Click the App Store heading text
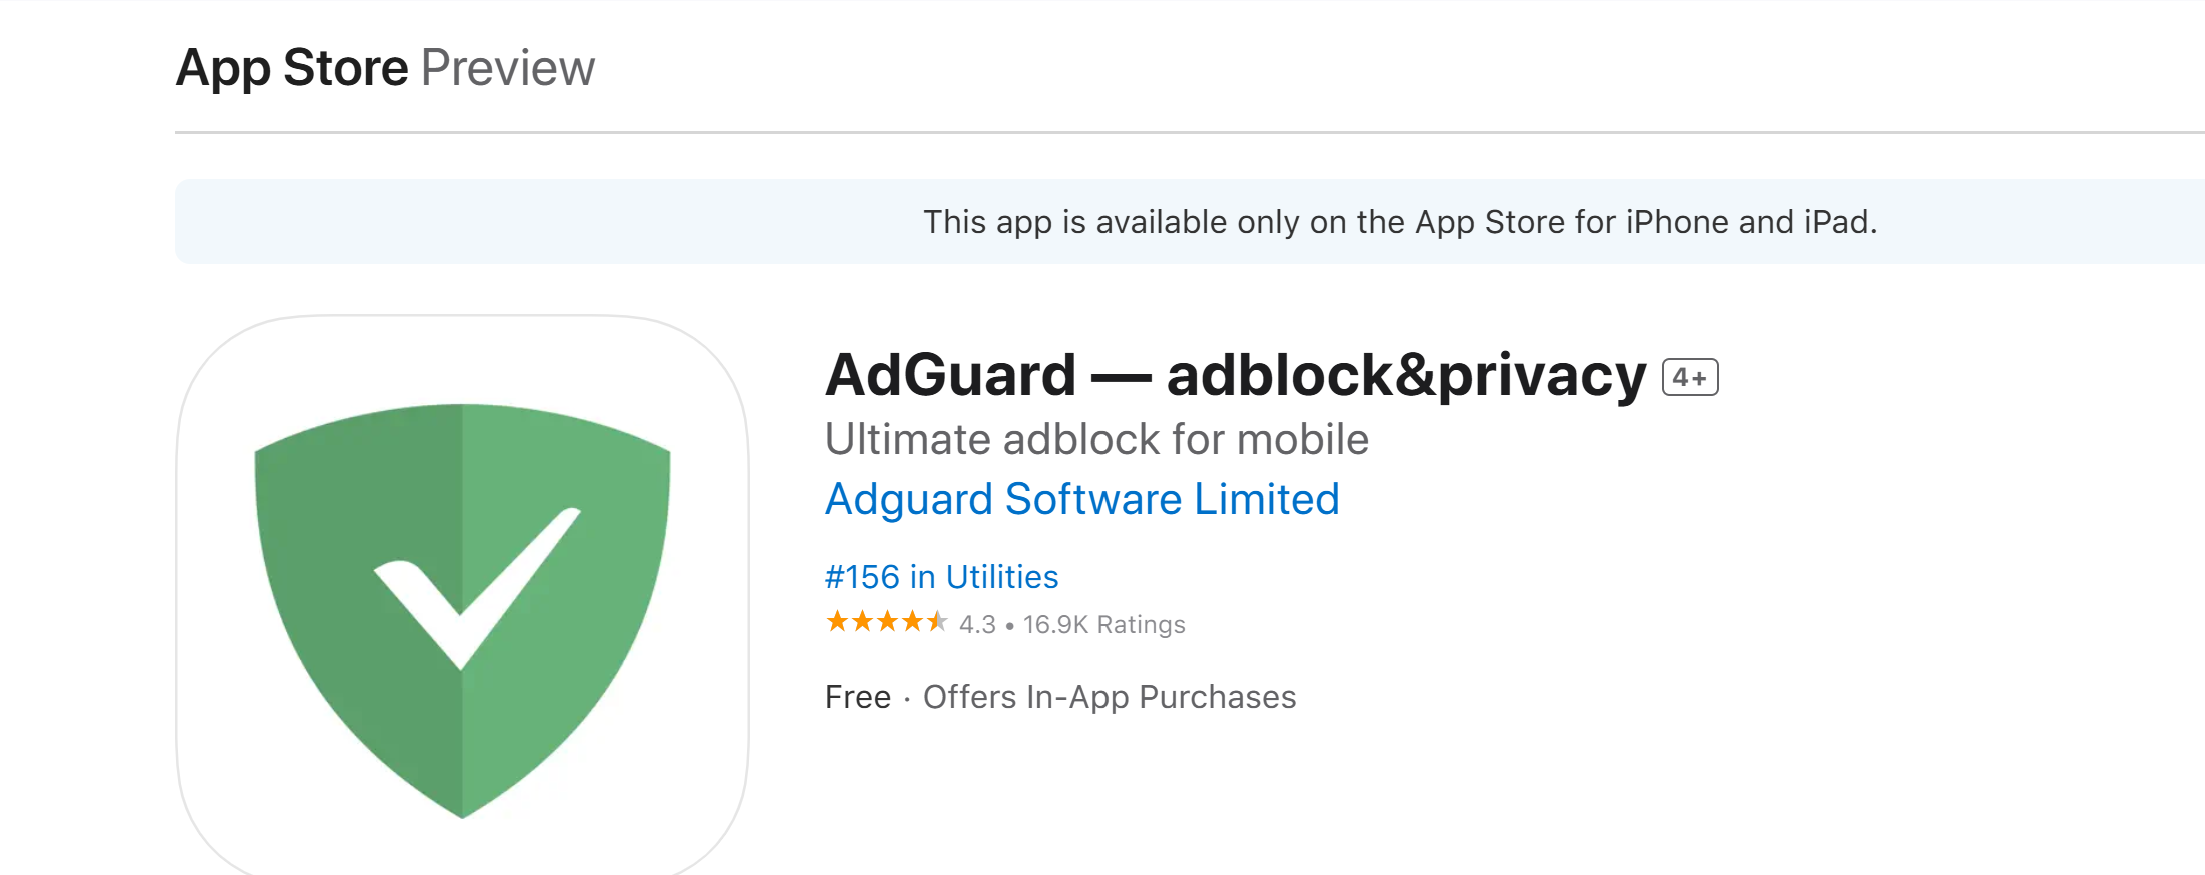 pos(292,68)
